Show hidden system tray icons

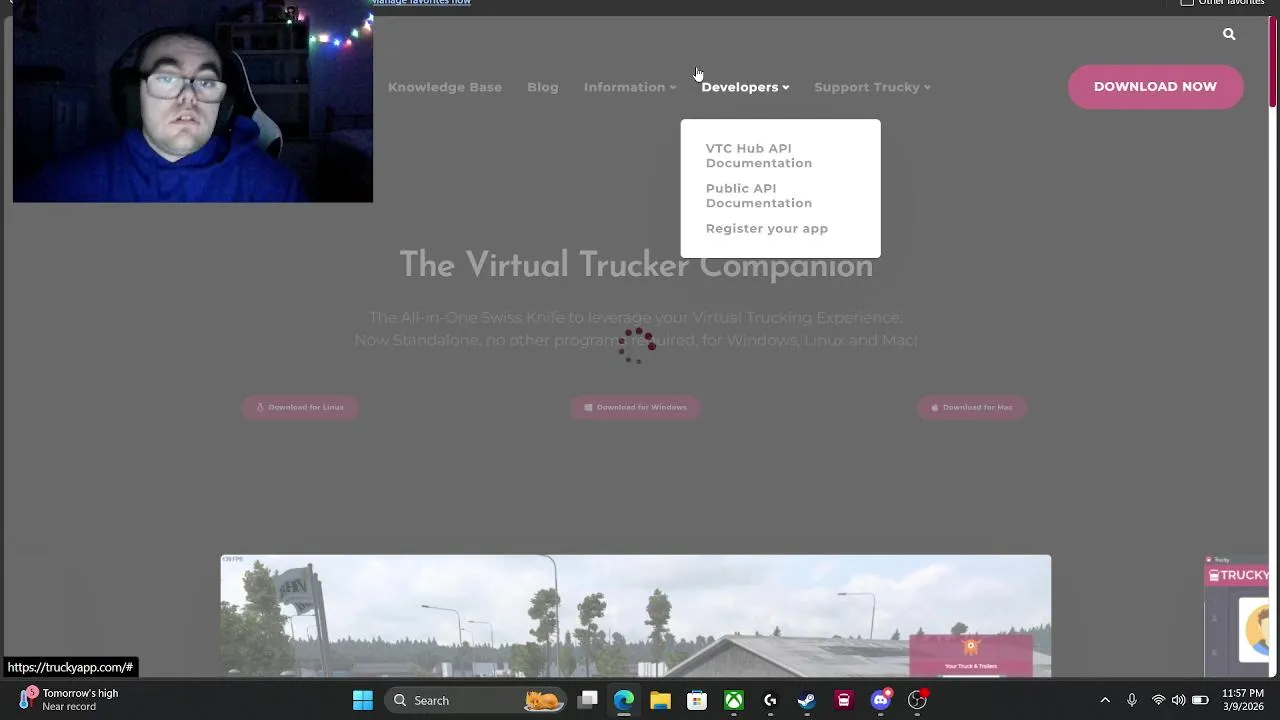(x=1105, y=700)
